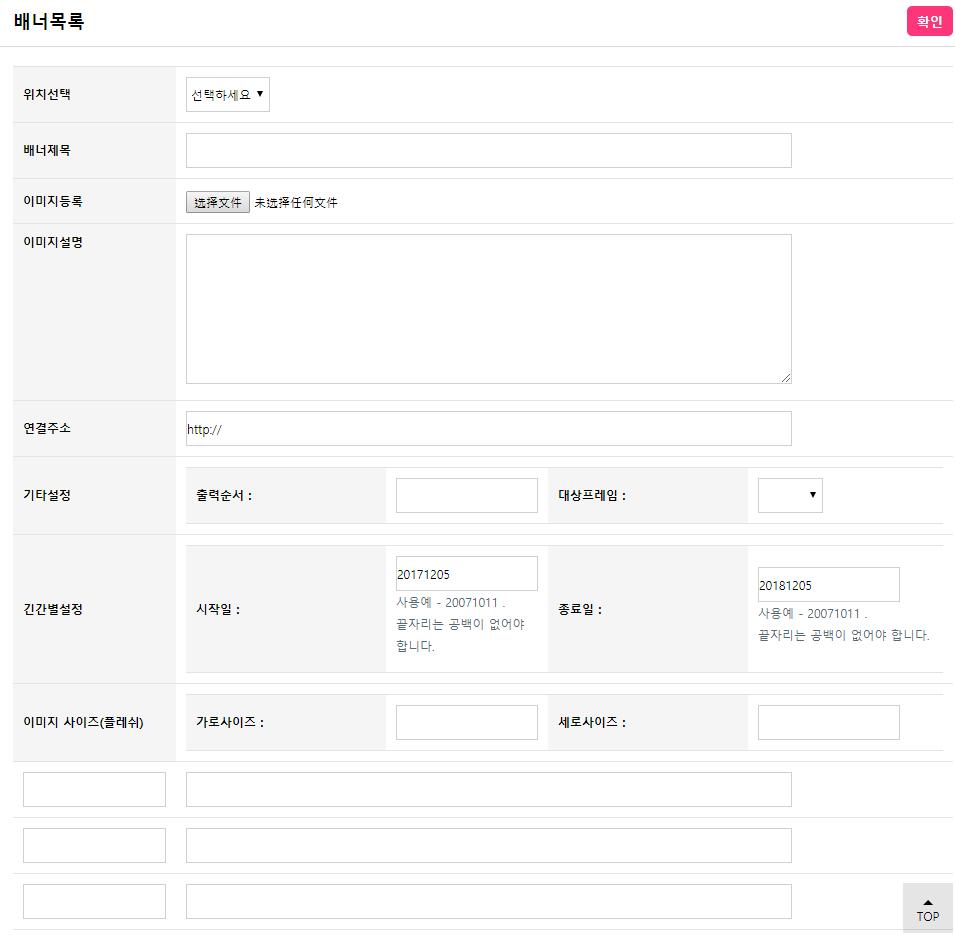The height and width of the screenshot is (937, 955).
Task: Click the third unlabeled small left input
Action: (x=94, y=901)
